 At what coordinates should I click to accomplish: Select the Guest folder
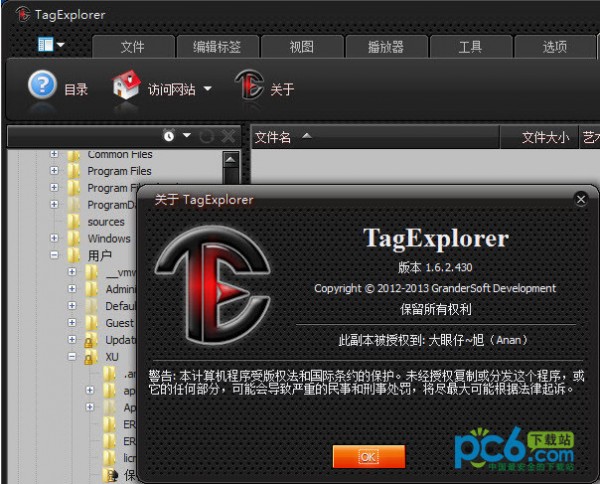pyautogui.click(x=119, y=323)
